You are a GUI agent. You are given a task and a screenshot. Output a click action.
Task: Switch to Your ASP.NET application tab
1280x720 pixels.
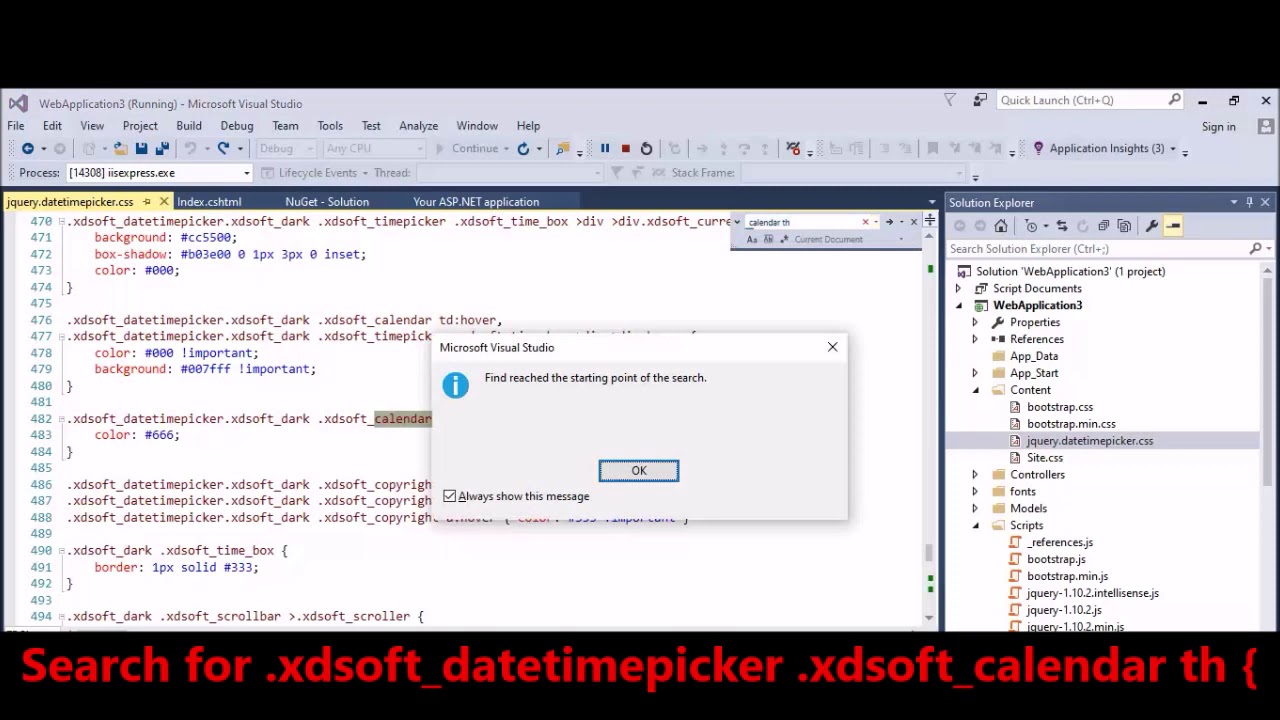(476, 202)
